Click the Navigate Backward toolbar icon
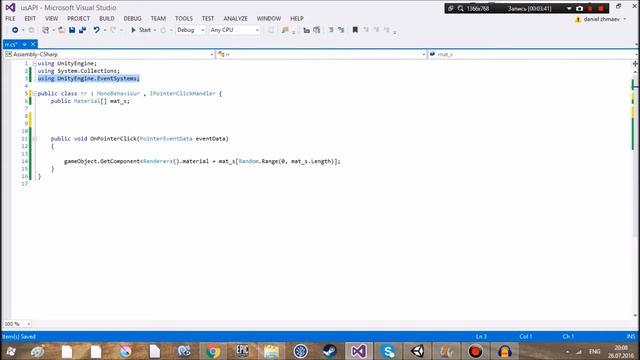This screenshot has width=640, height=360. [15, 30]
